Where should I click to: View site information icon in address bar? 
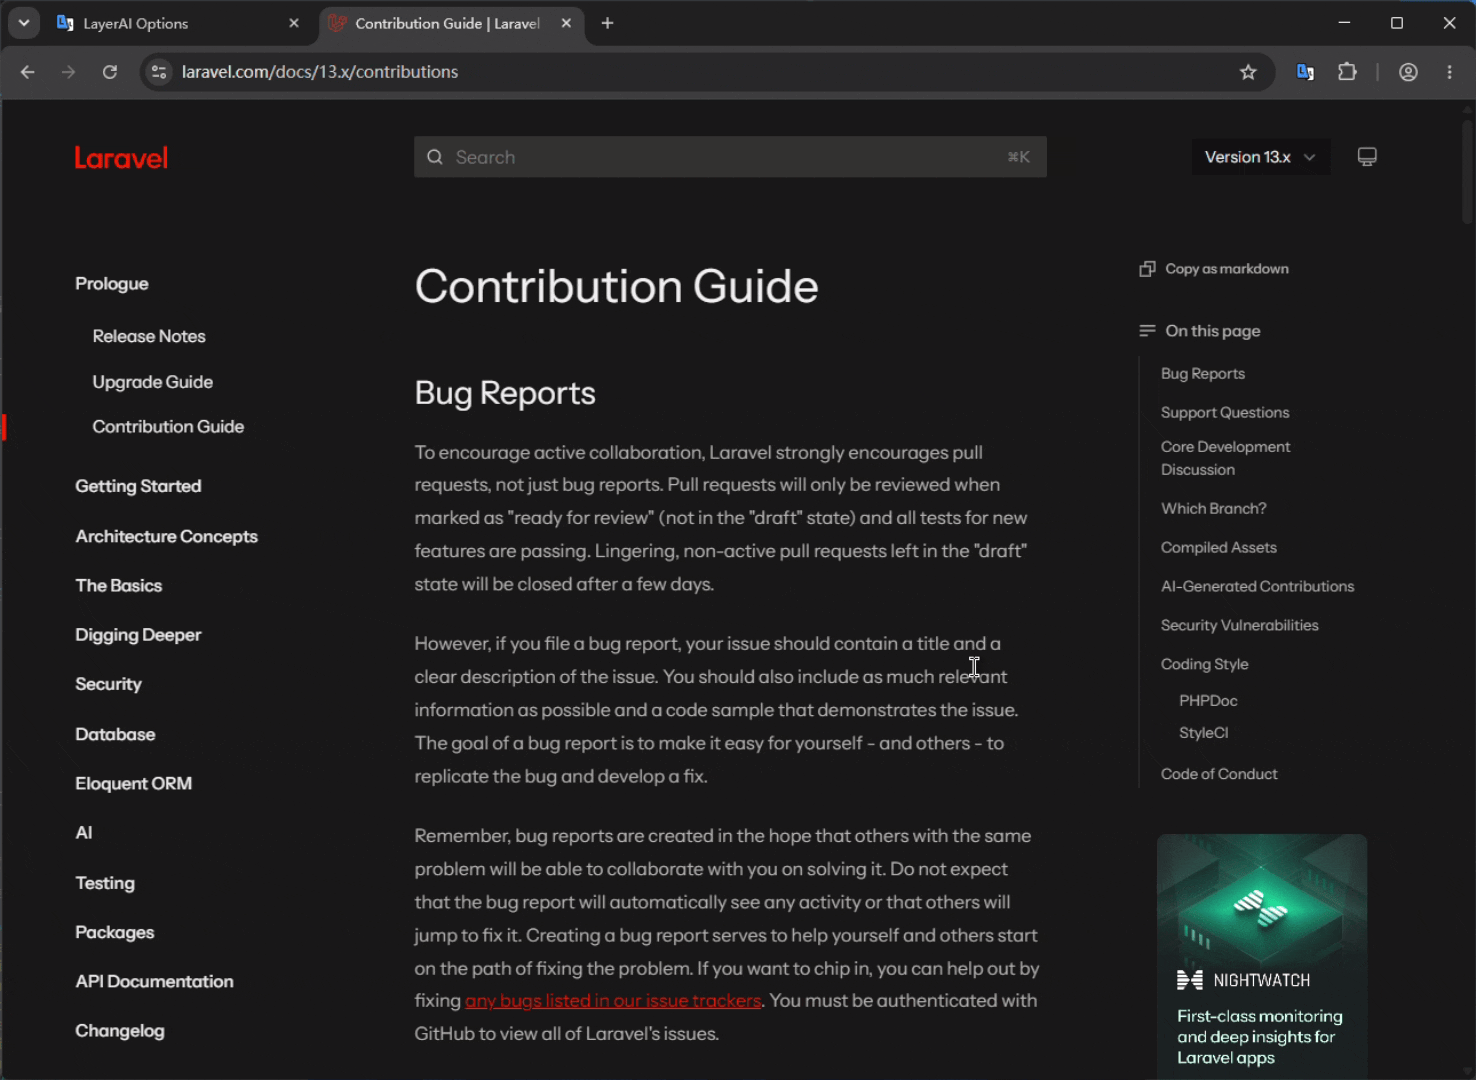tap(158, 72)
